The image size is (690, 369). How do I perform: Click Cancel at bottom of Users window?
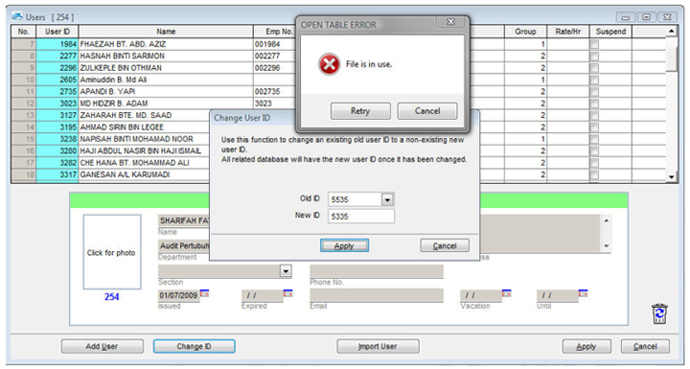[645, 347]
